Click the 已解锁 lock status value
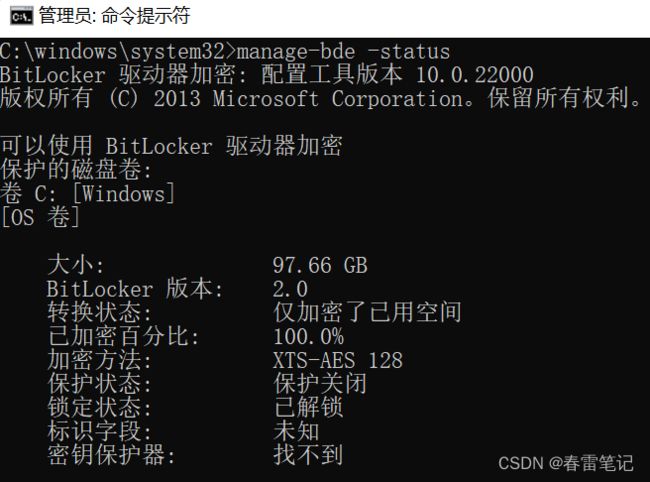Image resolution: width=650 pixels, height=482 pixels. (x=308, y=407)
